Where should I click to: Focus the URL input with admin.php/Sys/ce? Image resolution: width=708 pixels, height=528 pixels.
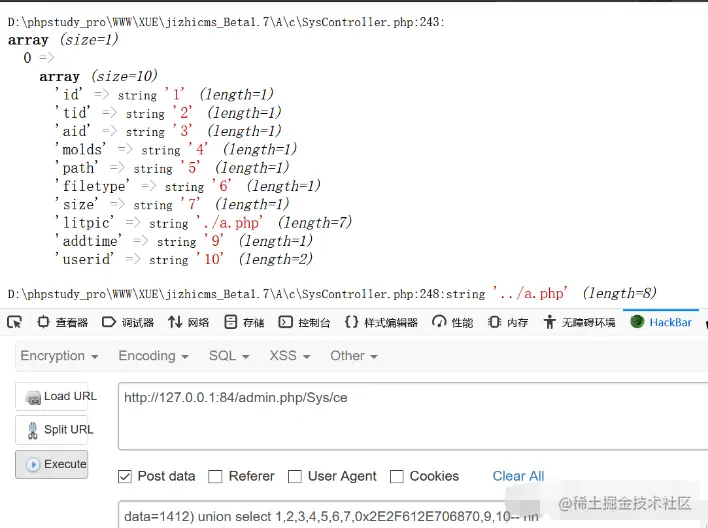(x=413, y=416)
